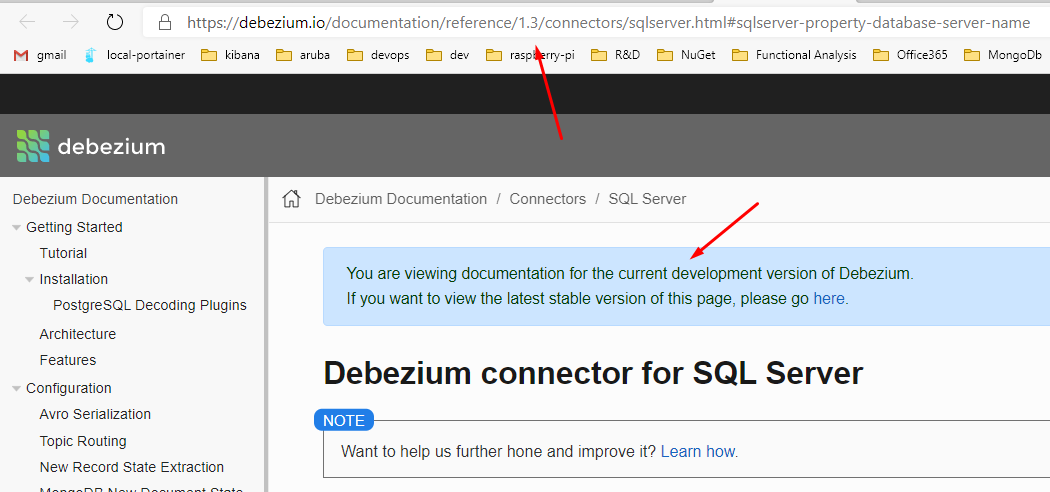Open the kibana bookmark folder
1050x492 pixels.
point(231,55)
